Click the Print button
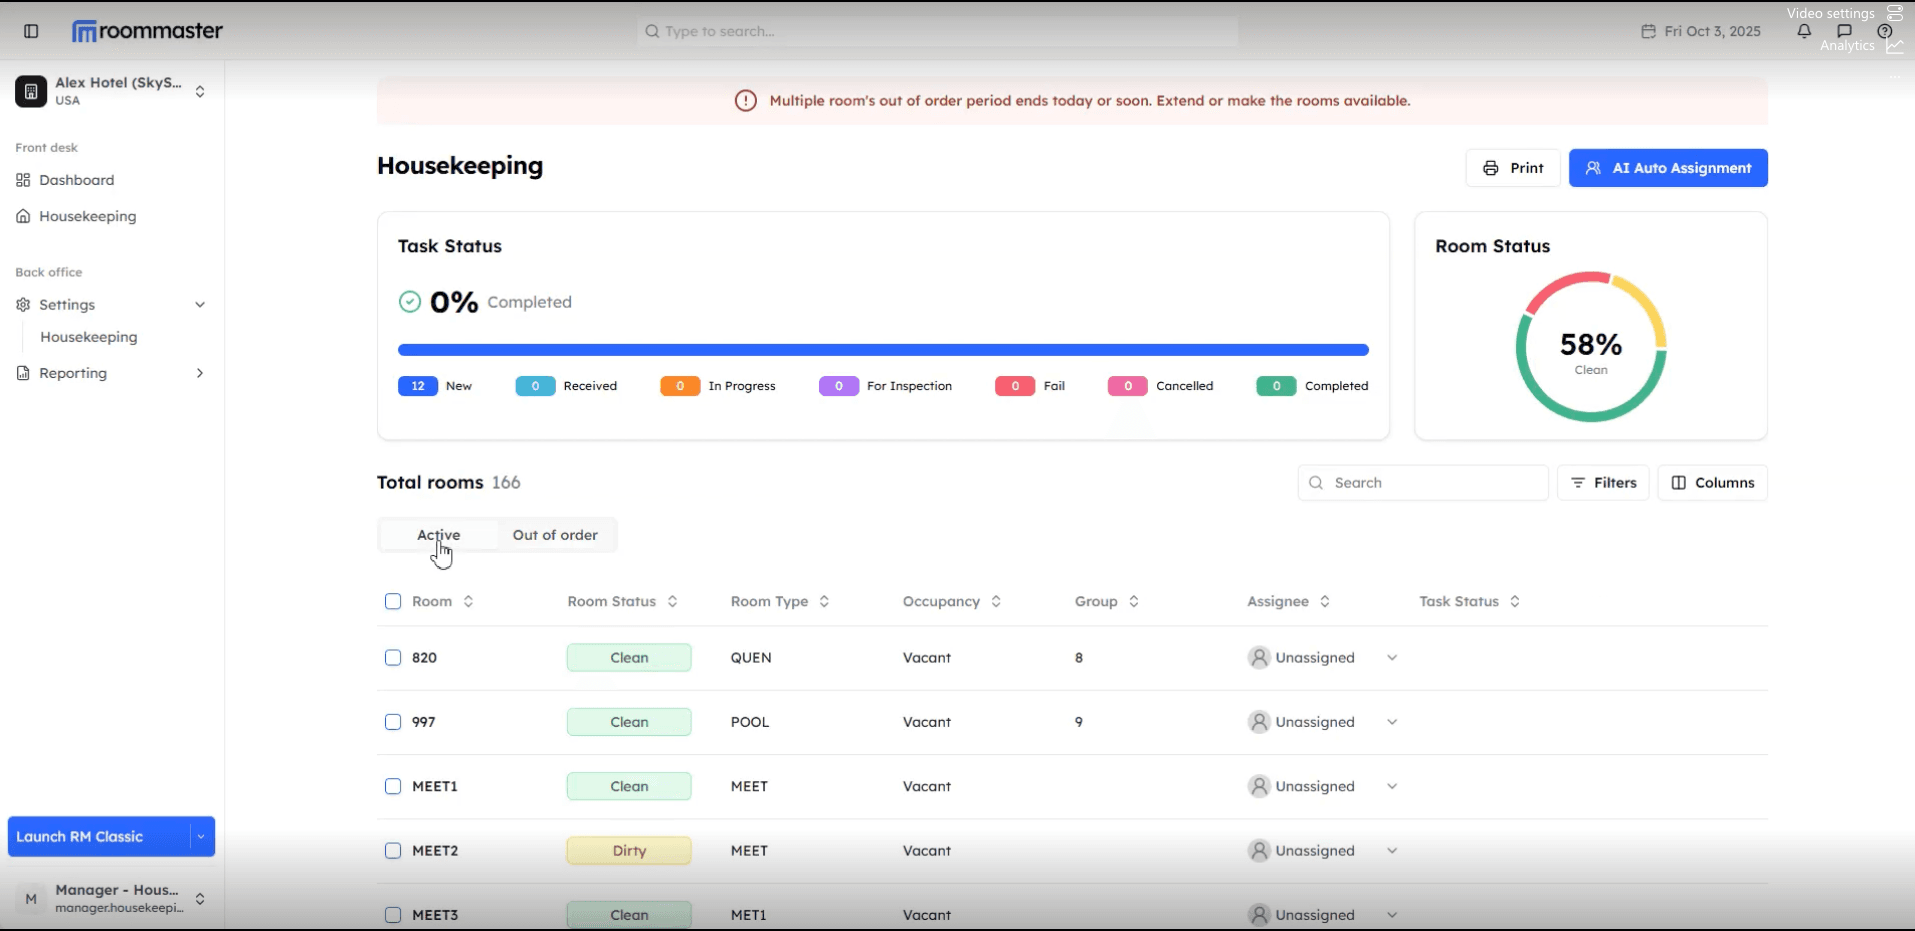Viewport: 1915px width, 931px height. coord(1512,168)
